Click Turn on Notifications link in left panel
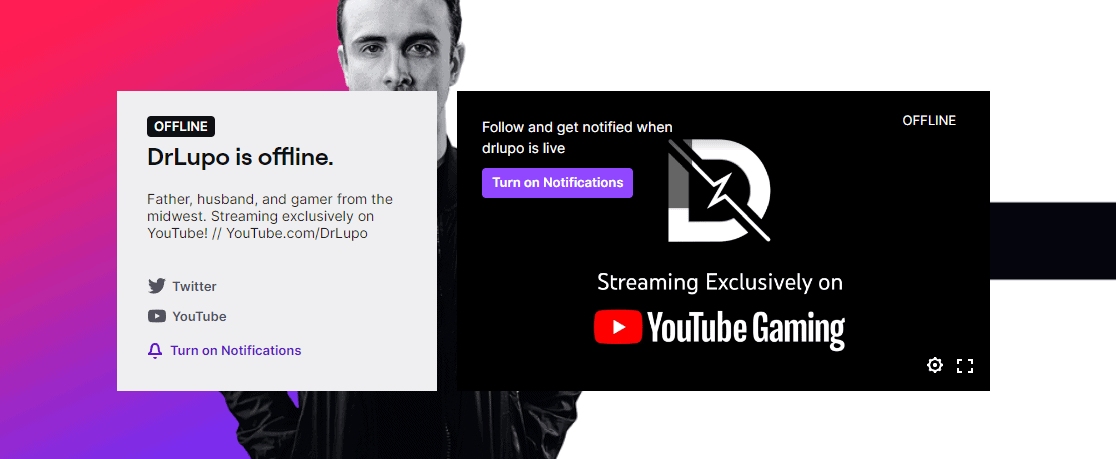The width and height of the screenshot is (1116, 459). pos(236,351)
